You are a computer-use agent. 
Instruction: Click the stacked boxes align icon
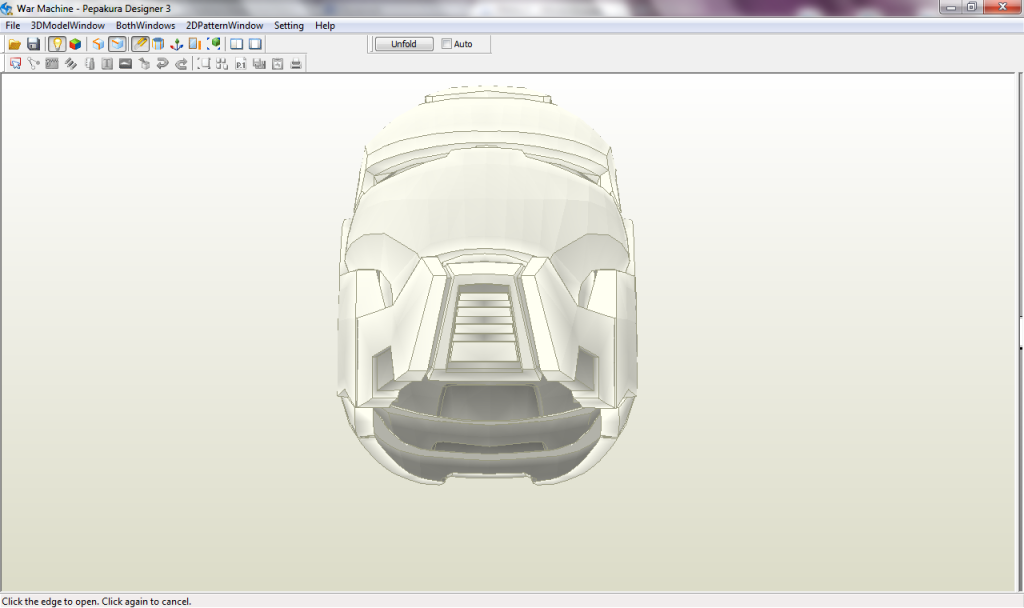(259, 64)
